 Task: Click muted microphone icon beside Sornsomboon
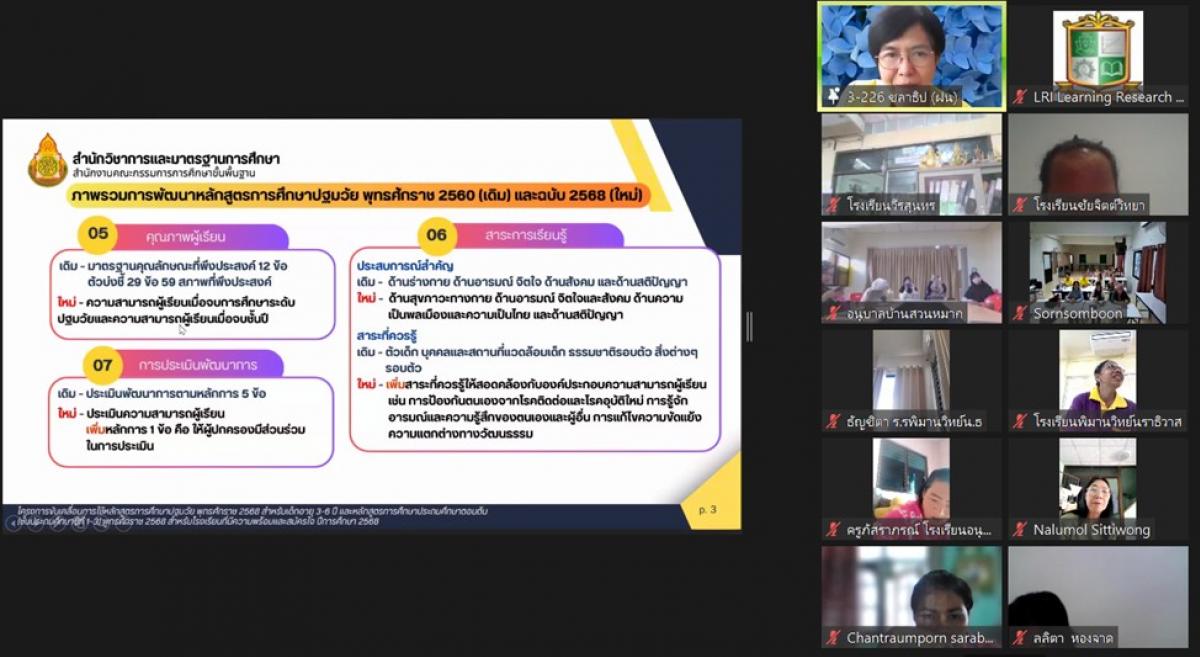(1020, 313)
